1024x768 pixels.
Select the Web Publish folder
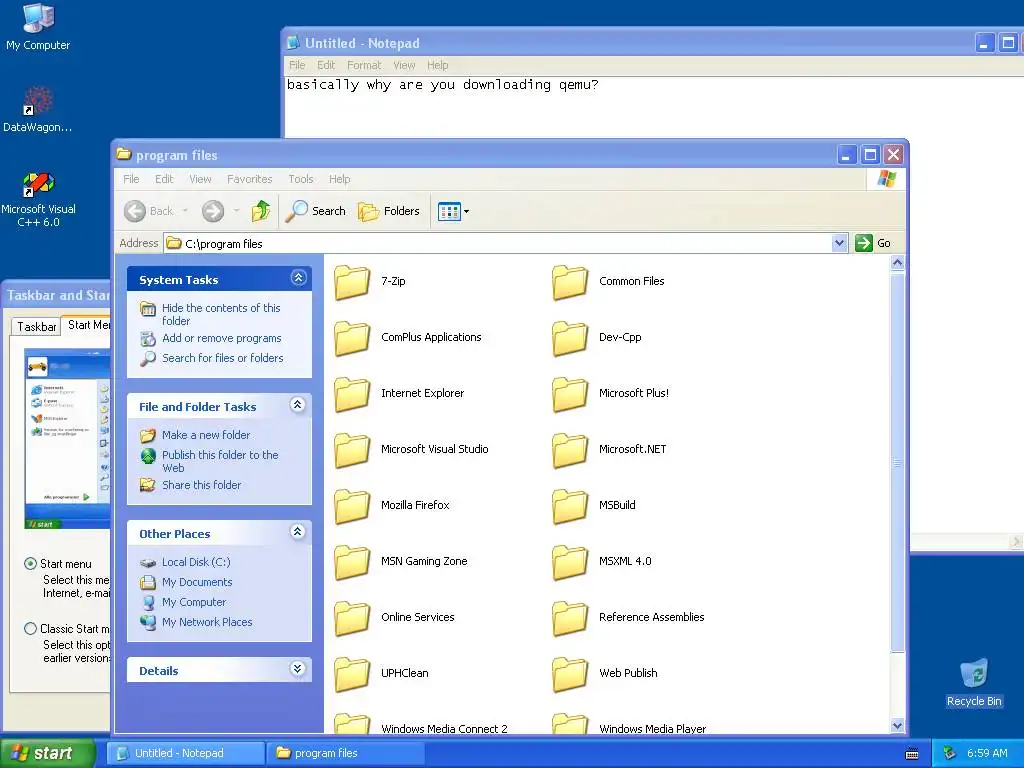click(605, 673)
